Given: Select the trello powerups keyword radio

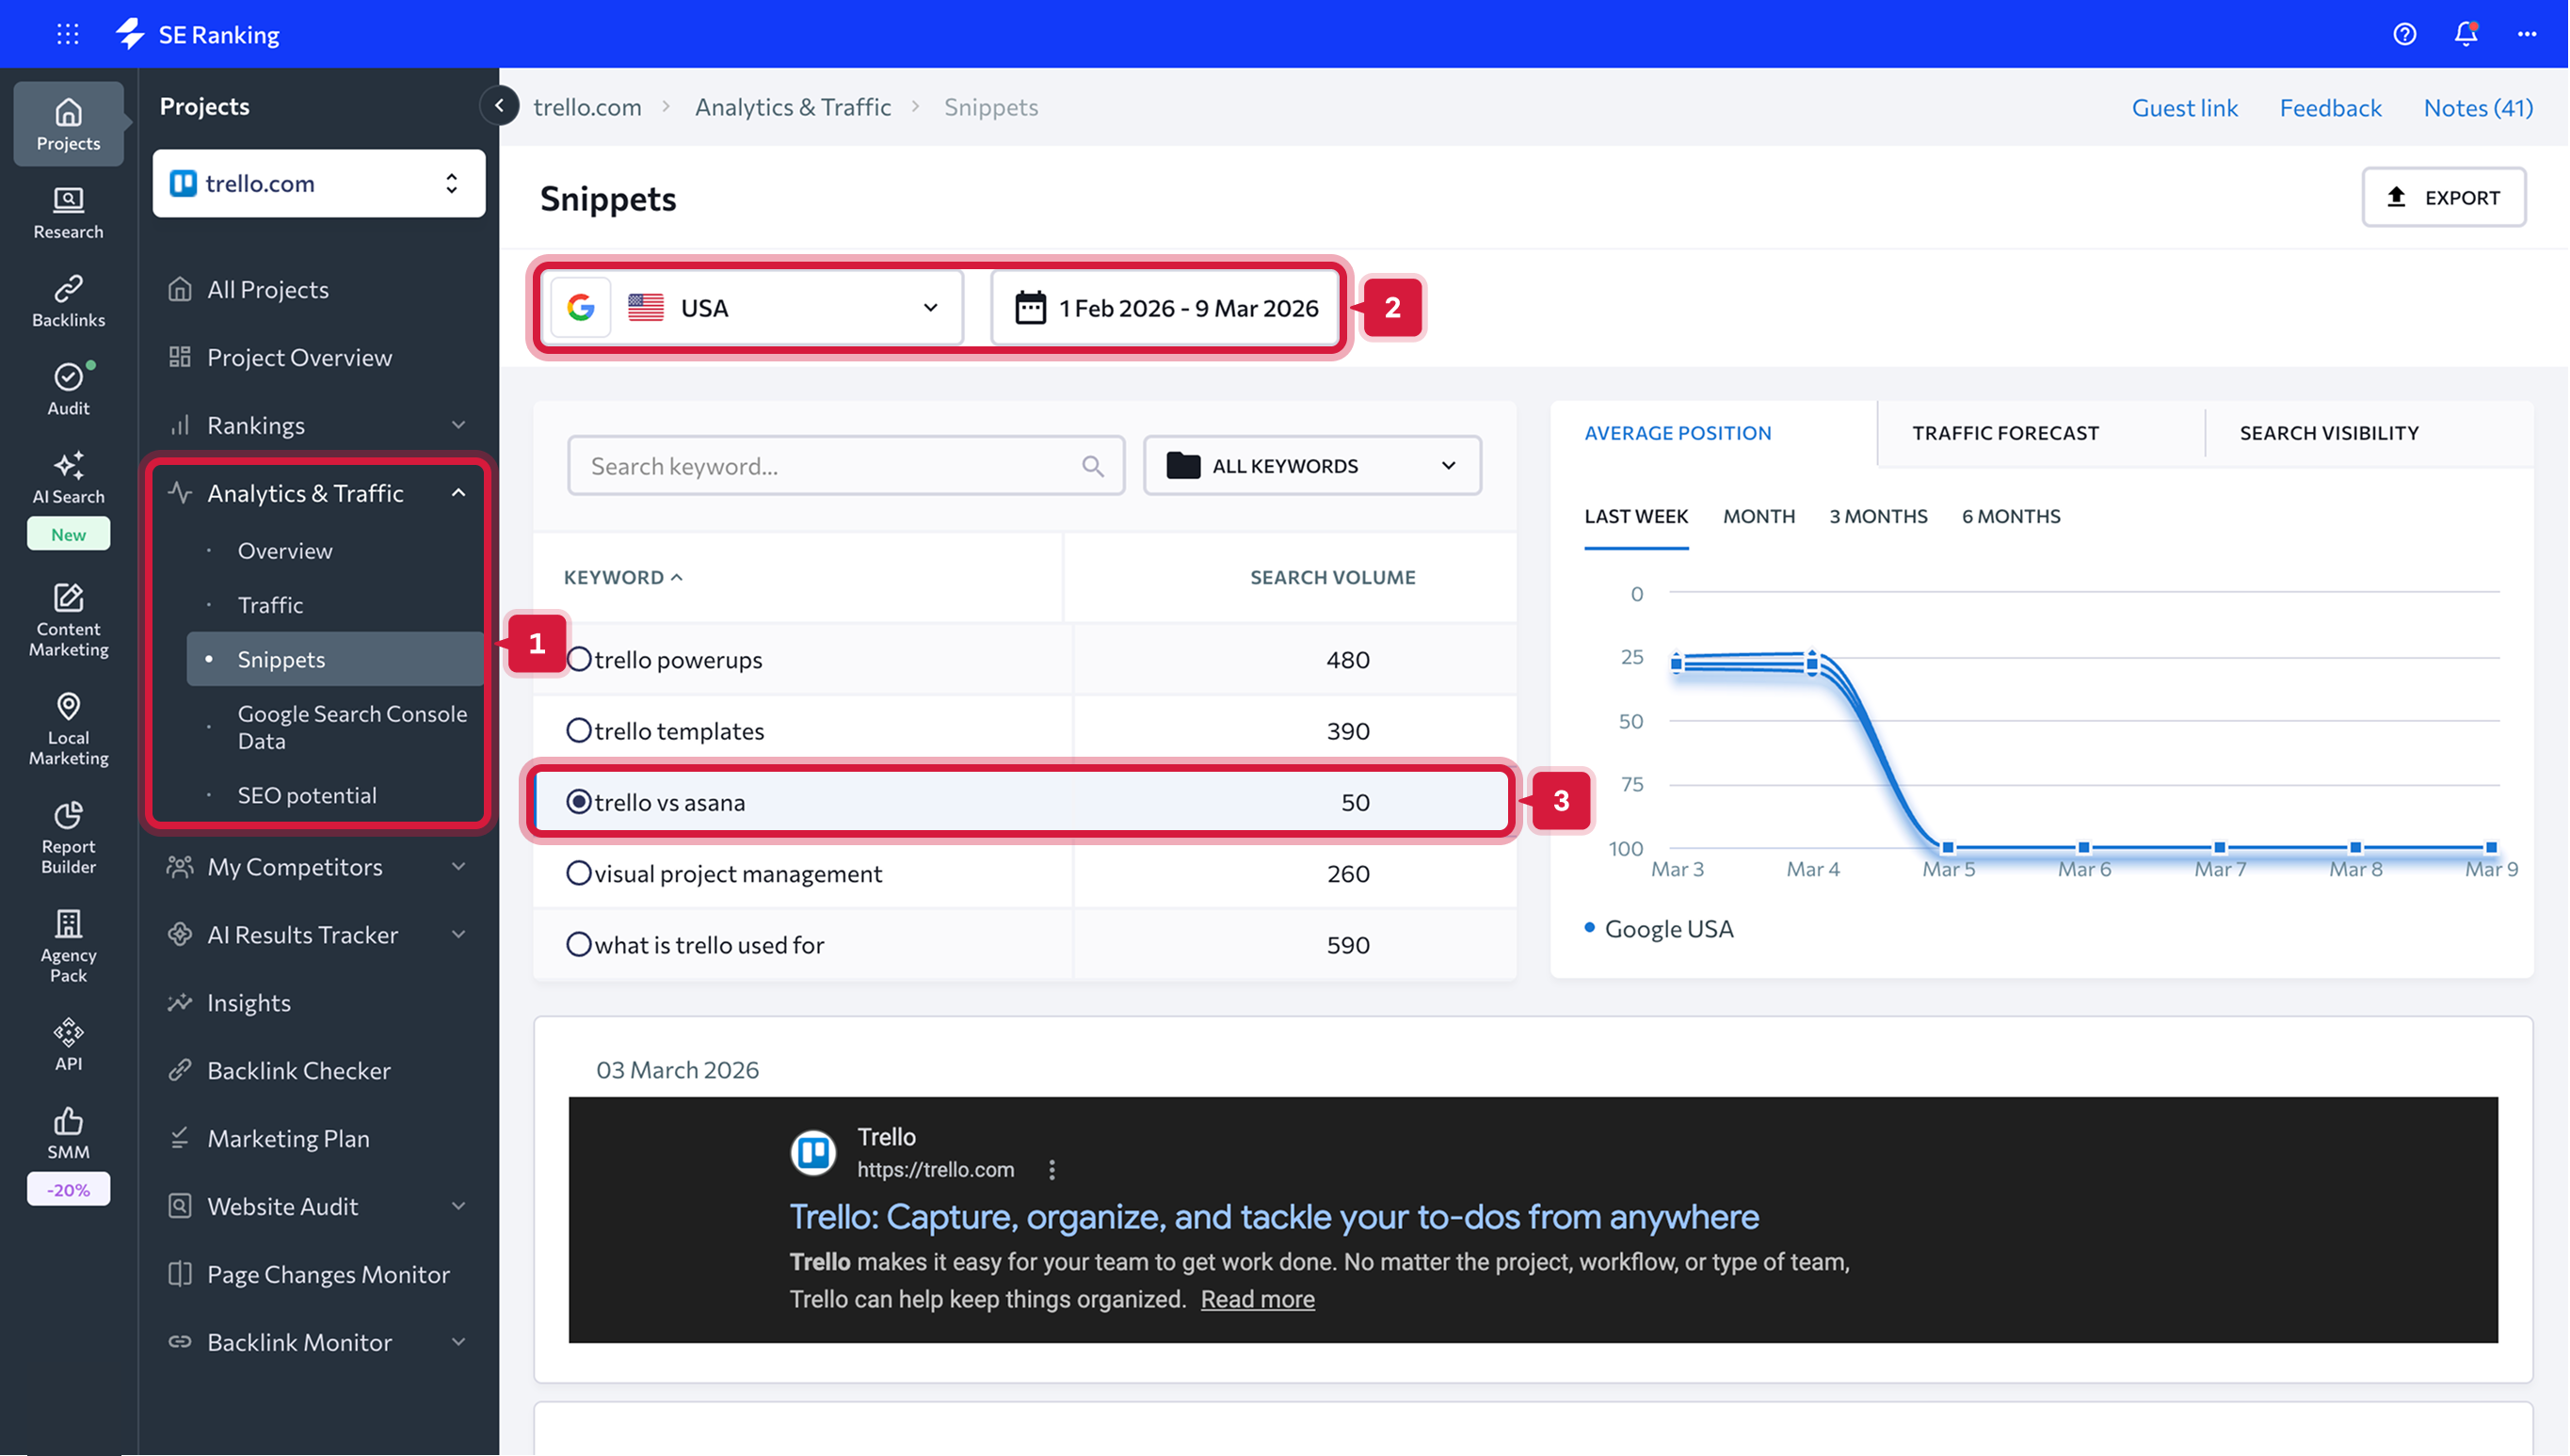Looking at the screenshot, I should (x=579, y=660).
